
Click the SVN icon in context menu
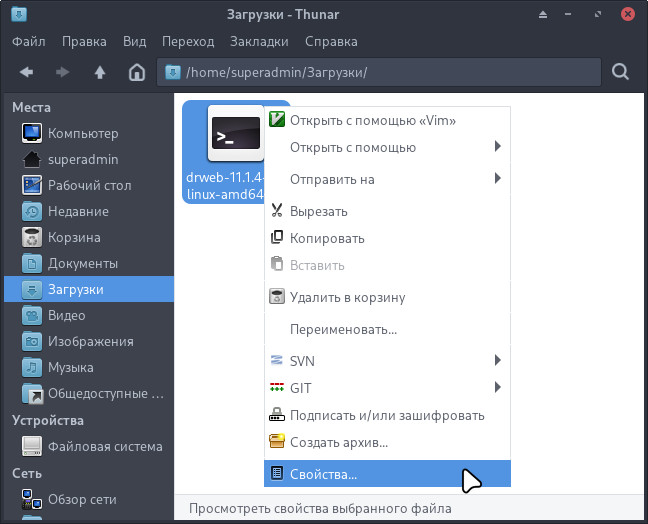point(277,360)
